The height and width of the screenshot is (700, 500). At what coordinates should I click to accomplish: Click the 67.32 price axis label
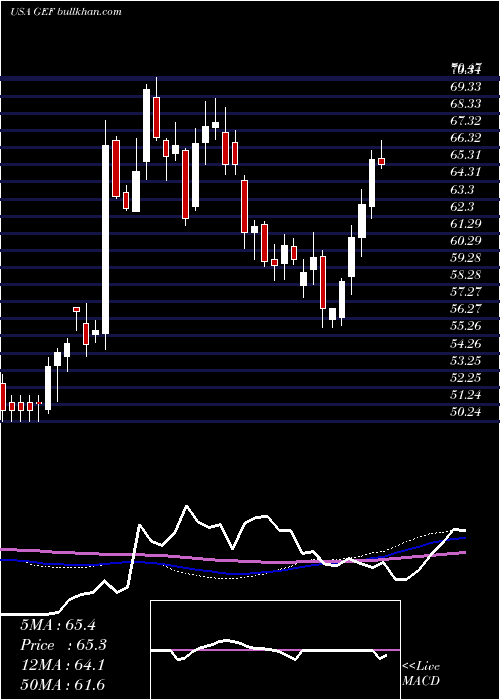[x=466, y=121]
